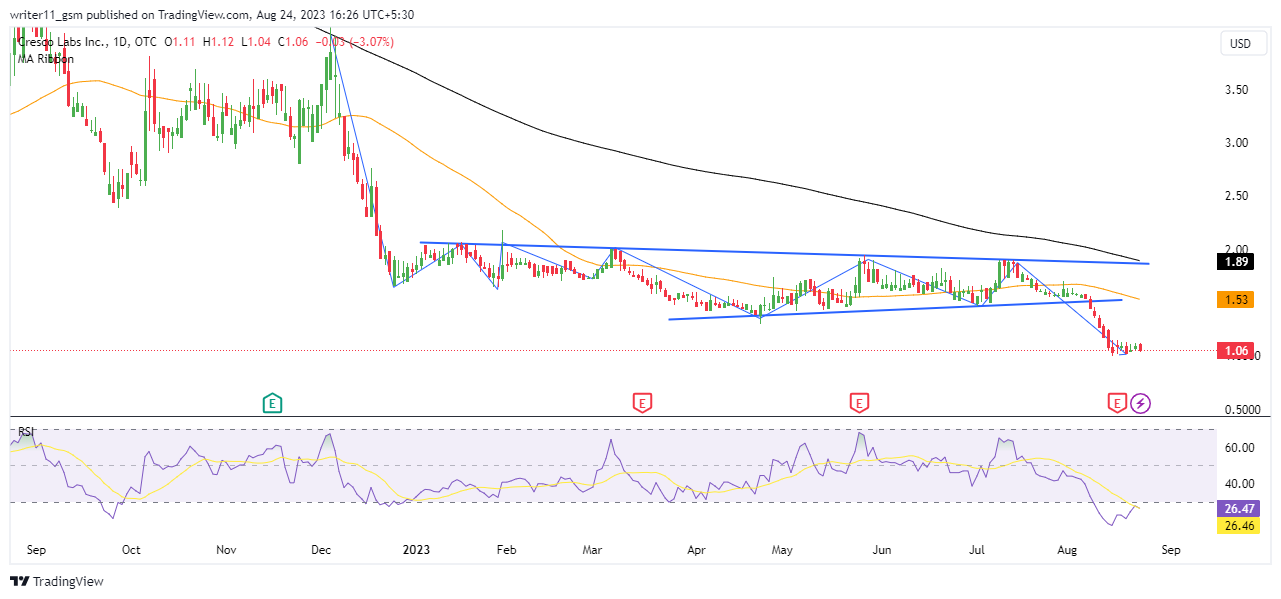The height and width of the screenshot is (599, 1281).
Task: Open the red earnings marker between May and Jun
Action: coord(858,403)
